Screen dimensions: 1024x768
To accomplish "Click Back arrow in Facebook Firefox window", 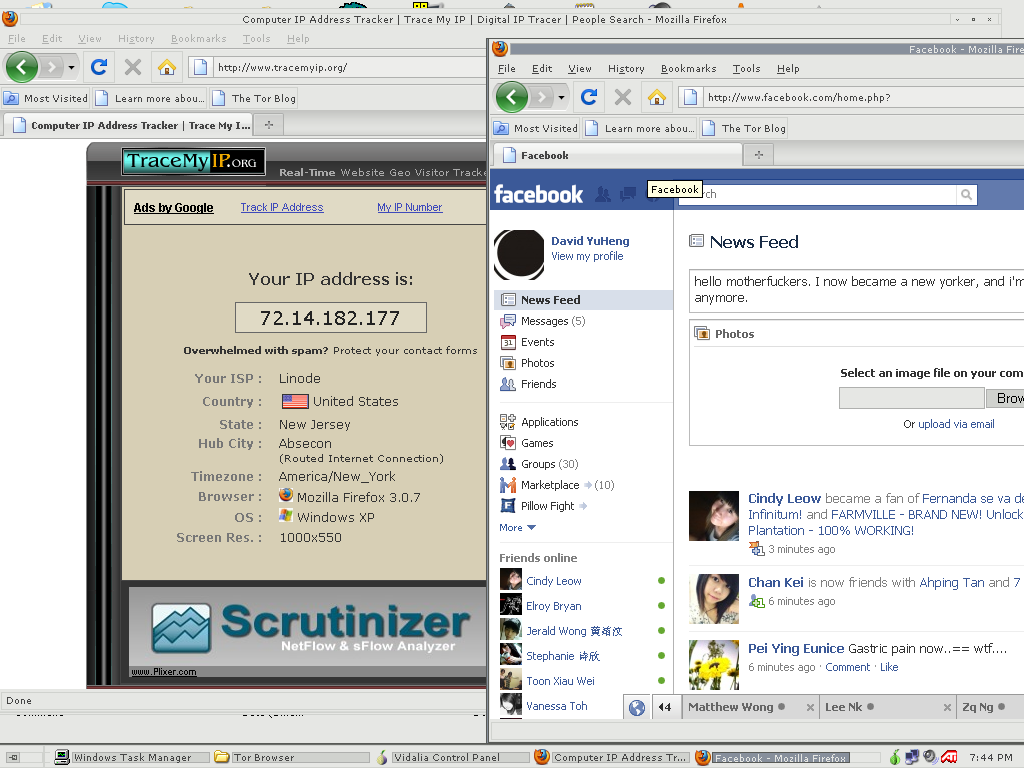I will [512, 97].
